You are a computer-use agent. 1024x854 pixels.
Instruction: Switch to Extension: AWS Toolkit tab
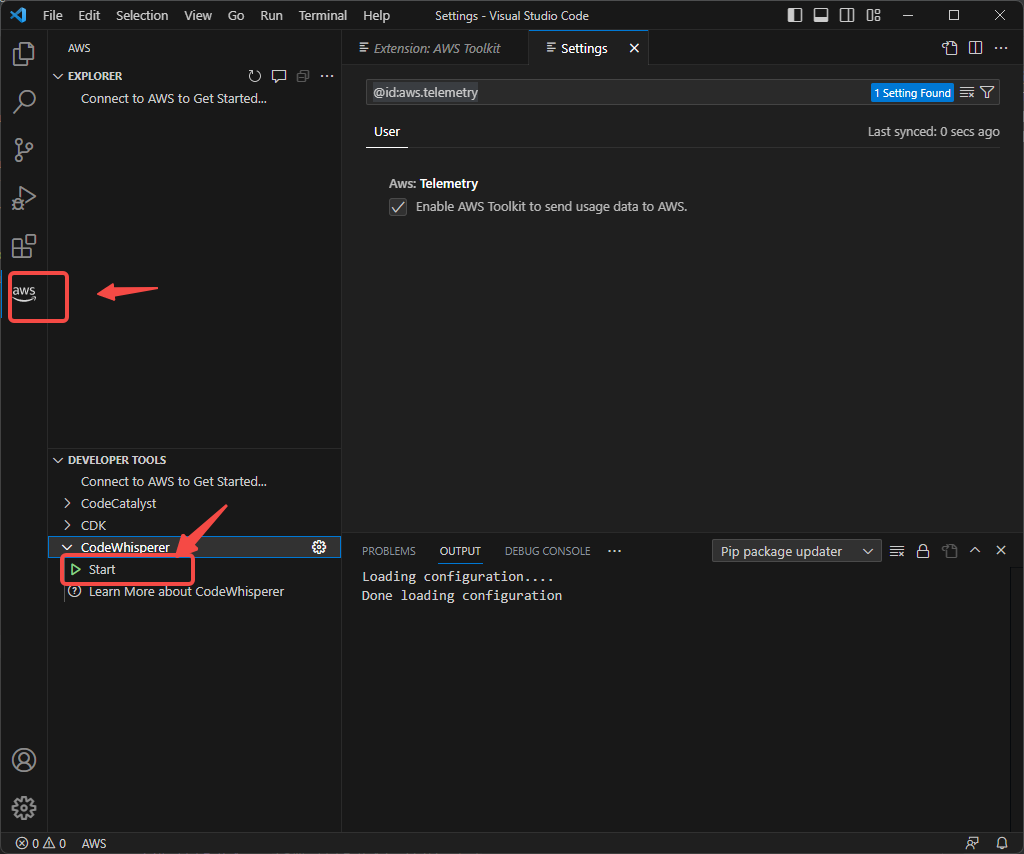tap(436, 48)
